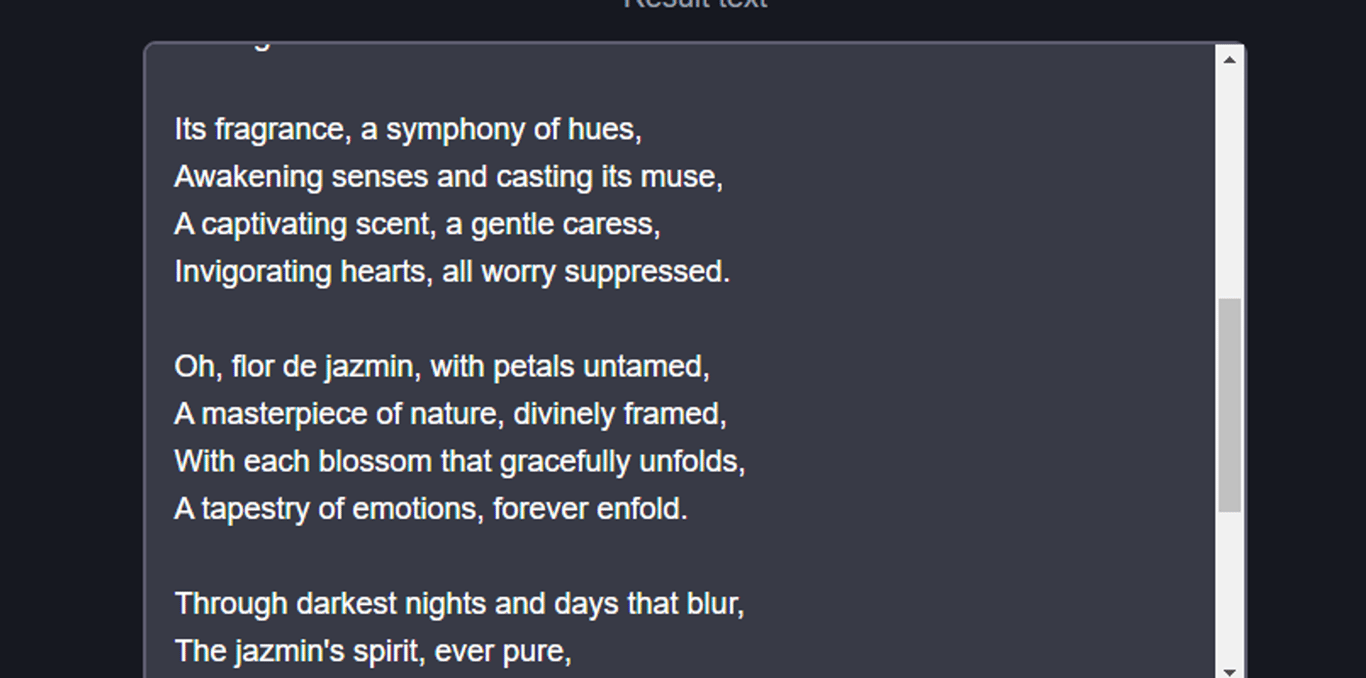Screen dimensions: 1366x678
Task: Click the line "Awakening senses and casting its muse"
Action: pyautogui.click(x=448, y=177)
